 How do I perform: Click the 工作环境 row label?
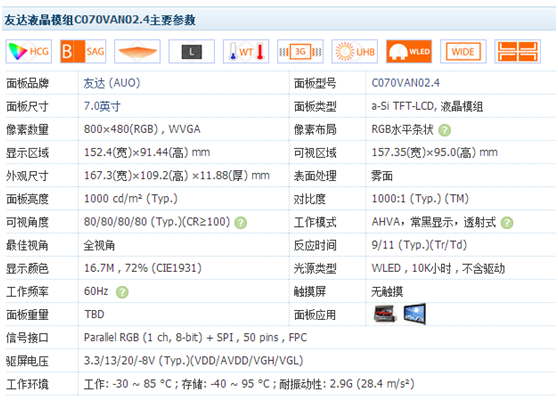click(x=27, y=384)
